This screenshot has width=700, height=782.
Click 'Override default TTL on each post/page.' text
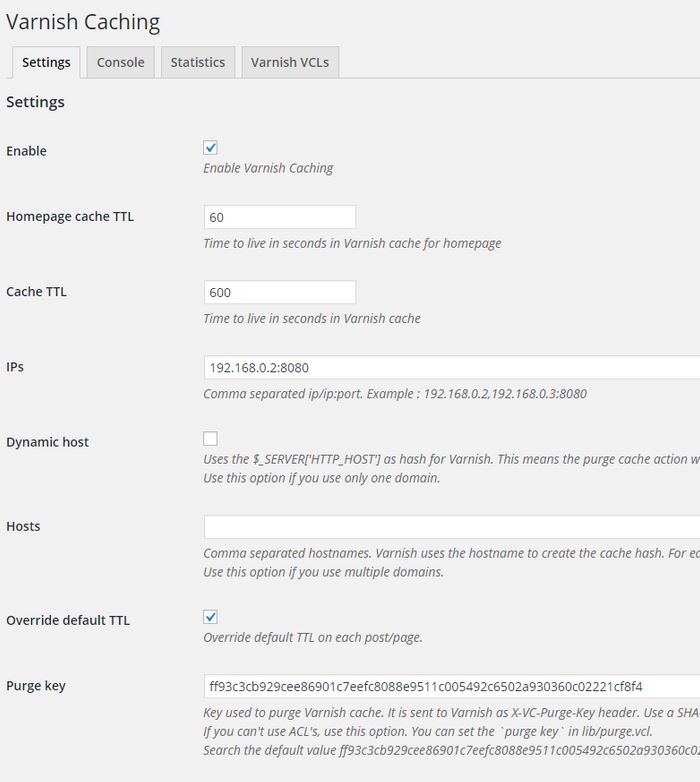point(313,638)
